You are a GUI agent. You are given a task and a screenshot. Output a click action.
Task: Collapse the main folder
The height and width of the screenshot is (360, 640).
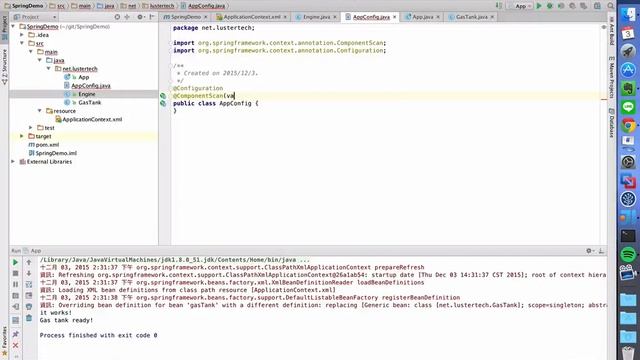tap(31, 52)
